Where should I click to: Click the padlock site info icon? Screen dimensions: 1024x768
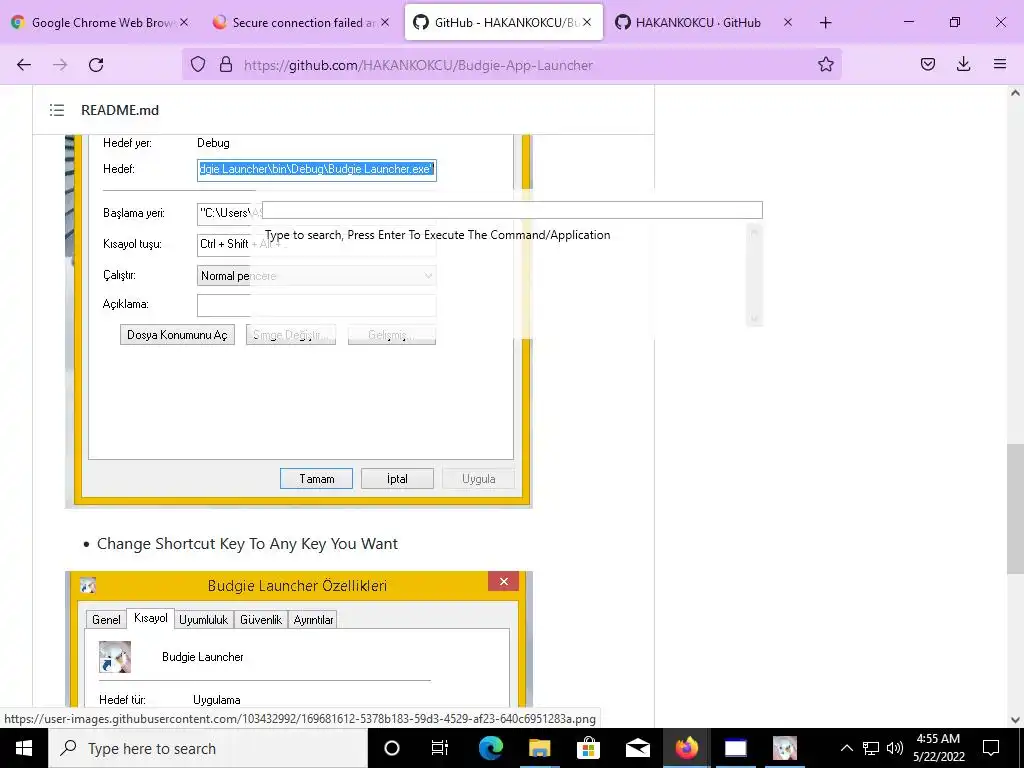226,64
